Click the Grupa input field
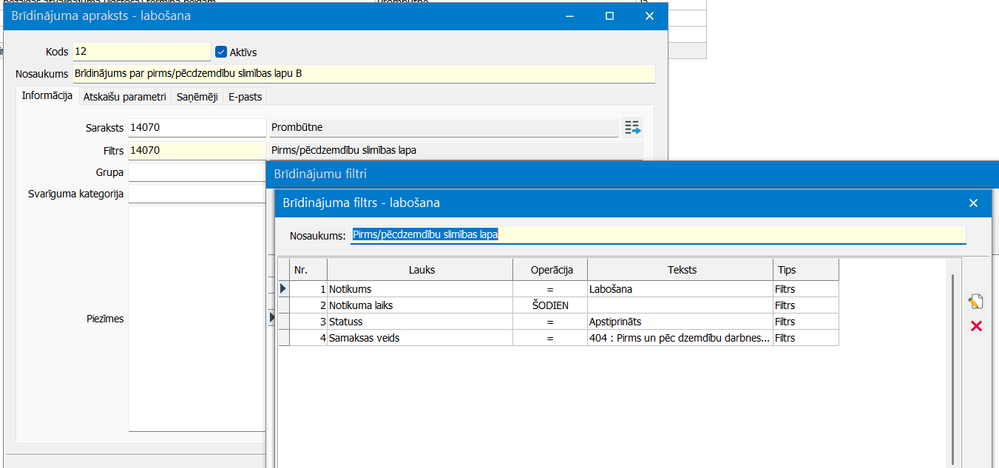 (197, 172)
